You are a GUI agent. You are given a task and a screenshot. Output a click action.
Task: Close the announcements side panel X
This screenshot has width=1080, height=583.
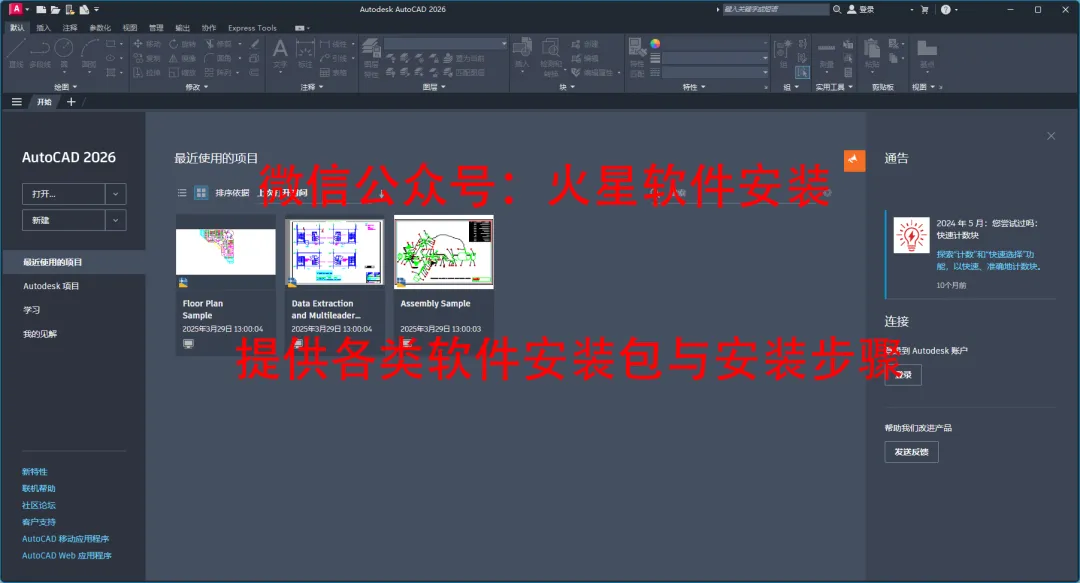(x=1051, y=136)
